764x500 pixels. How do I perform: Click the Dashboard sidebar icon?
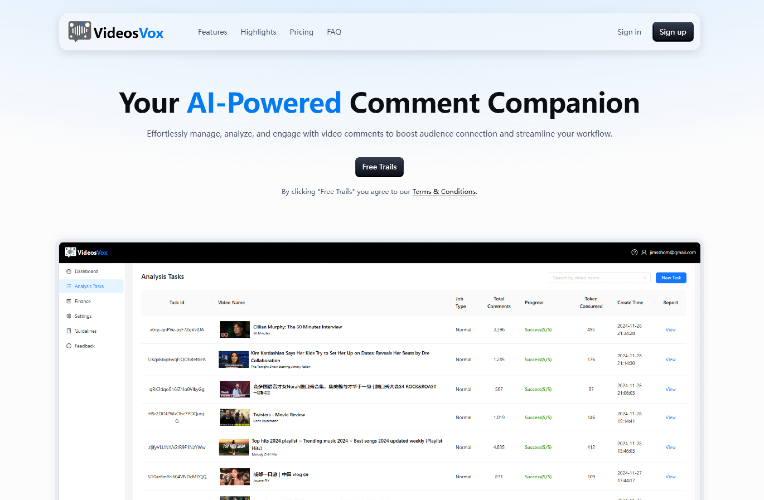click(69, 271)
